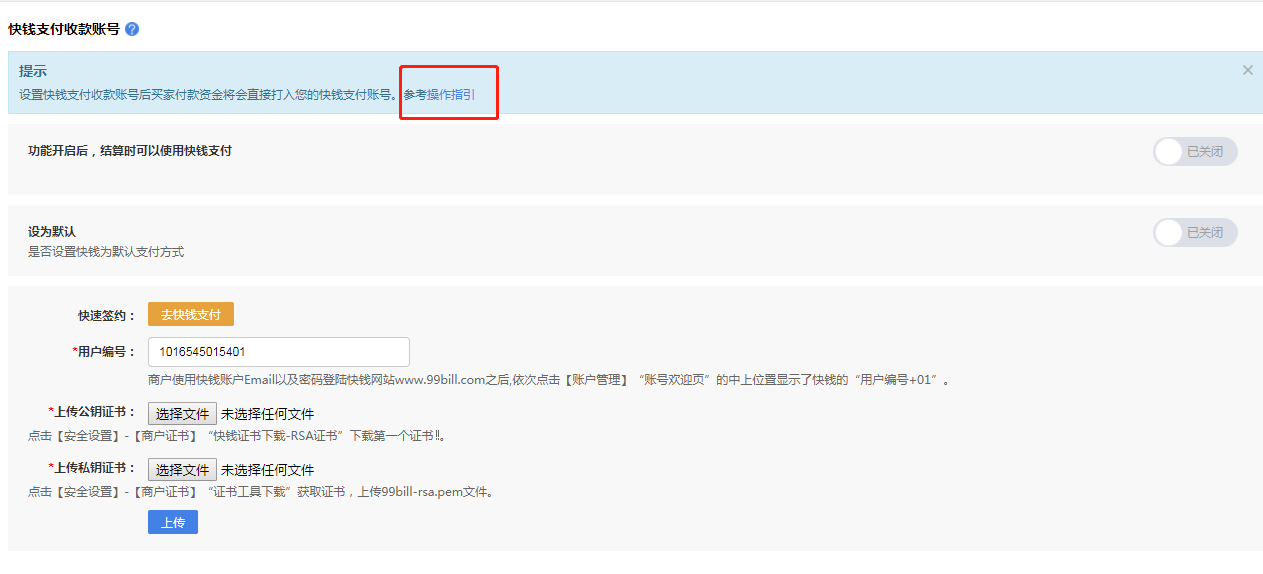Click the 是否设置快钱为默认支付方式 description
The width and height of the screenshot is (1263, 574).
(x=106, y=252)
